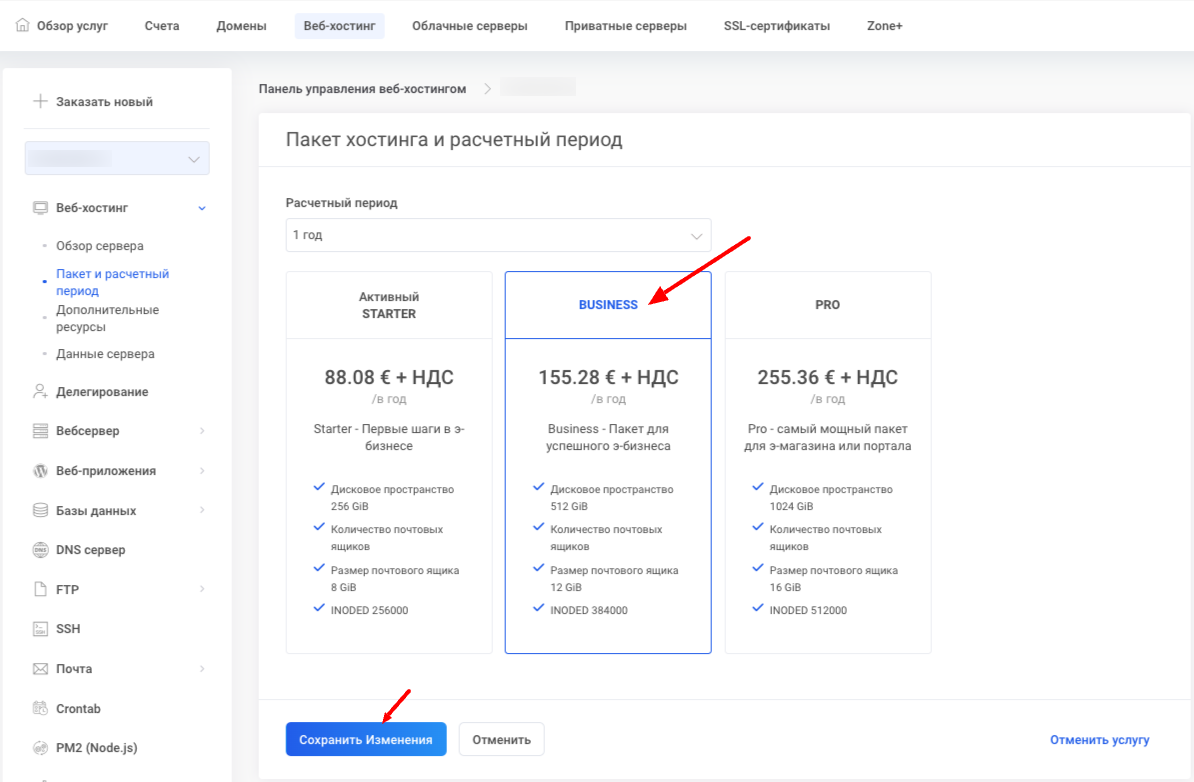Open the Расчетный период dropdown
Image resolution: width=1194 pixels, height=782 pixels.
498,236
